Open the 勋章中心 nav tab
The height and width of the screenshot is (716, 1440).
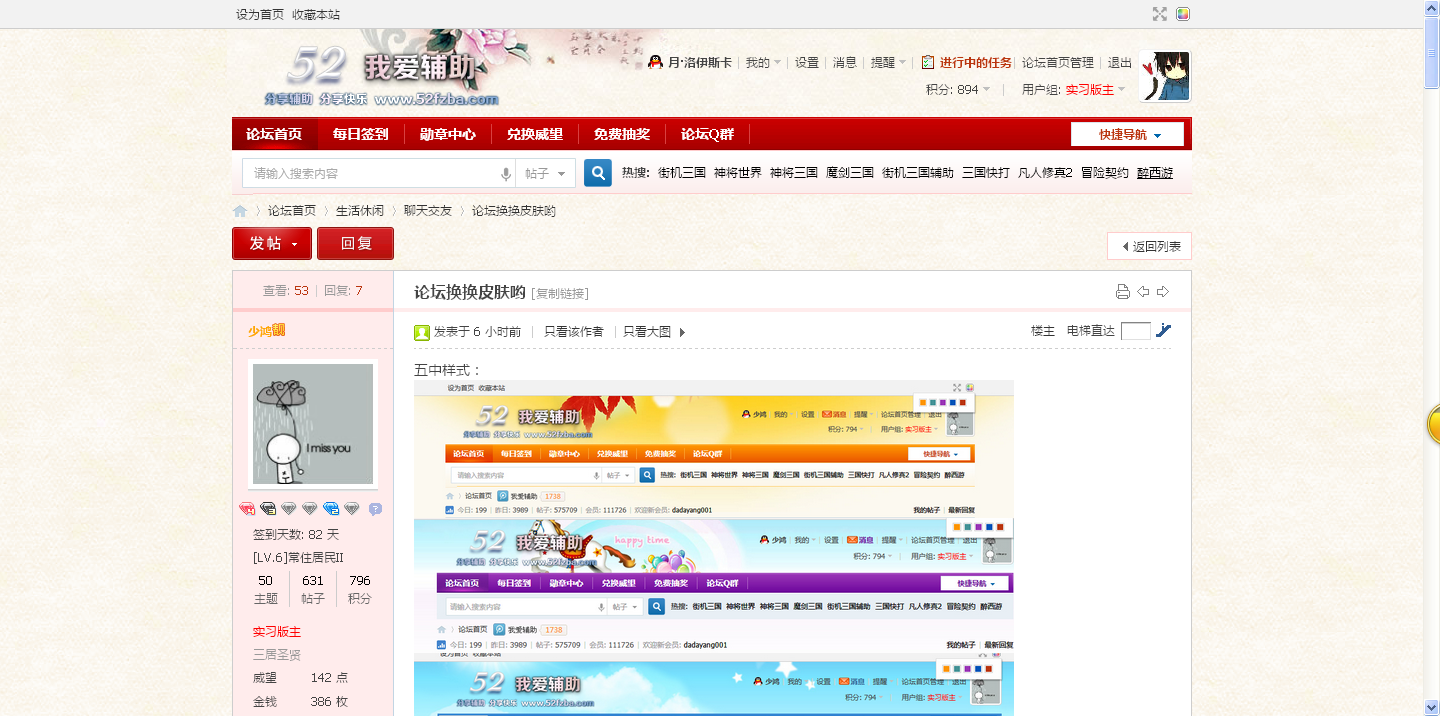pyautogui.click(x=448, y=134)
